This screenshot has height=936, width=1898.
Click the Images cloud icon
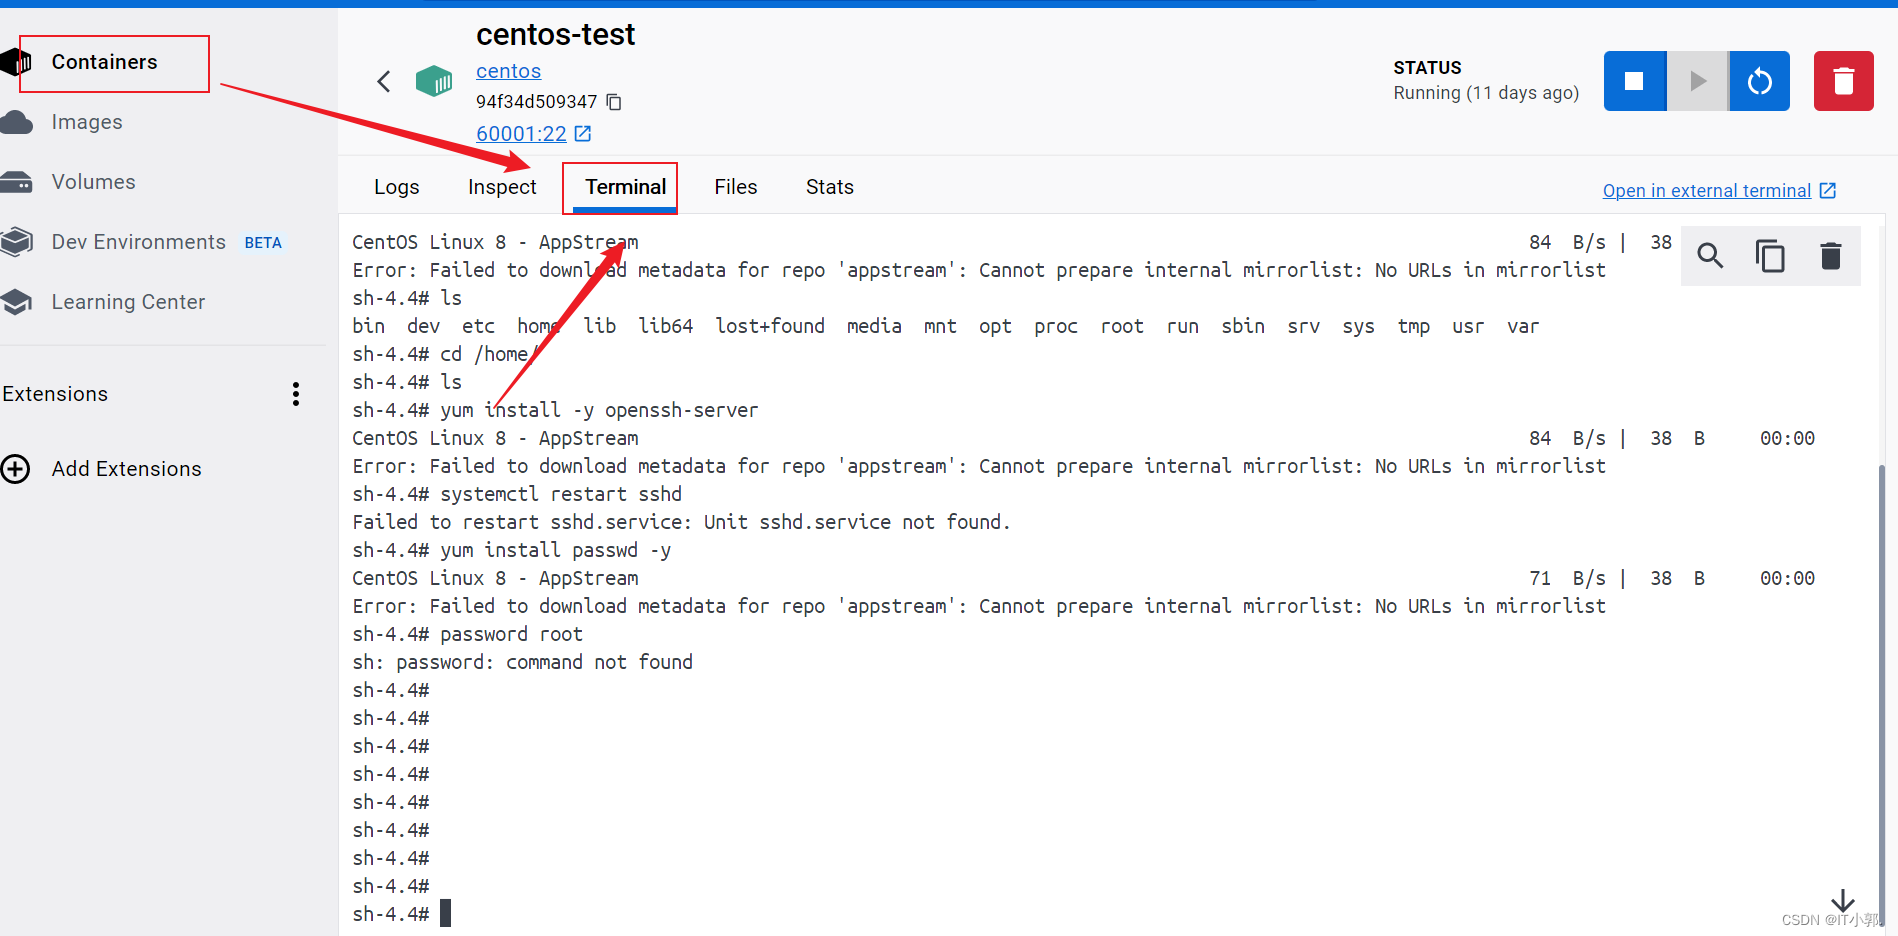click(x=16, y=122)
